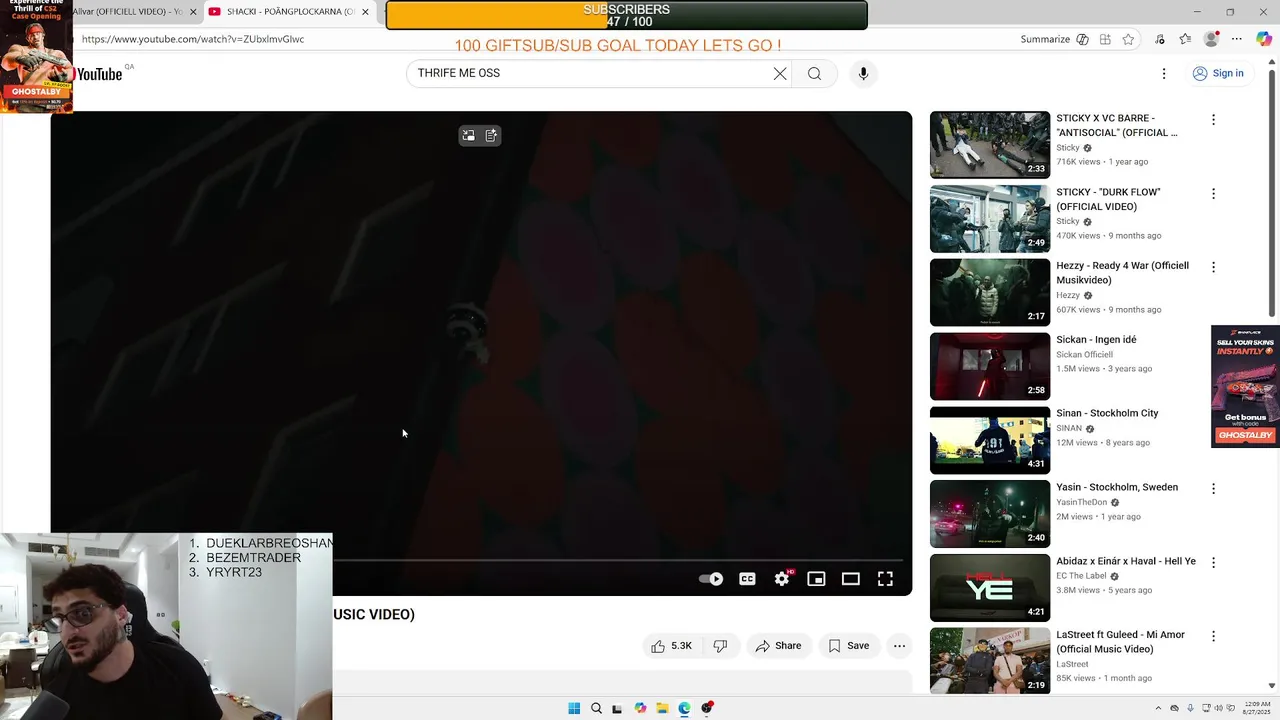Open options menu for Hezzy video
1280x720 pixels.
pos(1213,267)
